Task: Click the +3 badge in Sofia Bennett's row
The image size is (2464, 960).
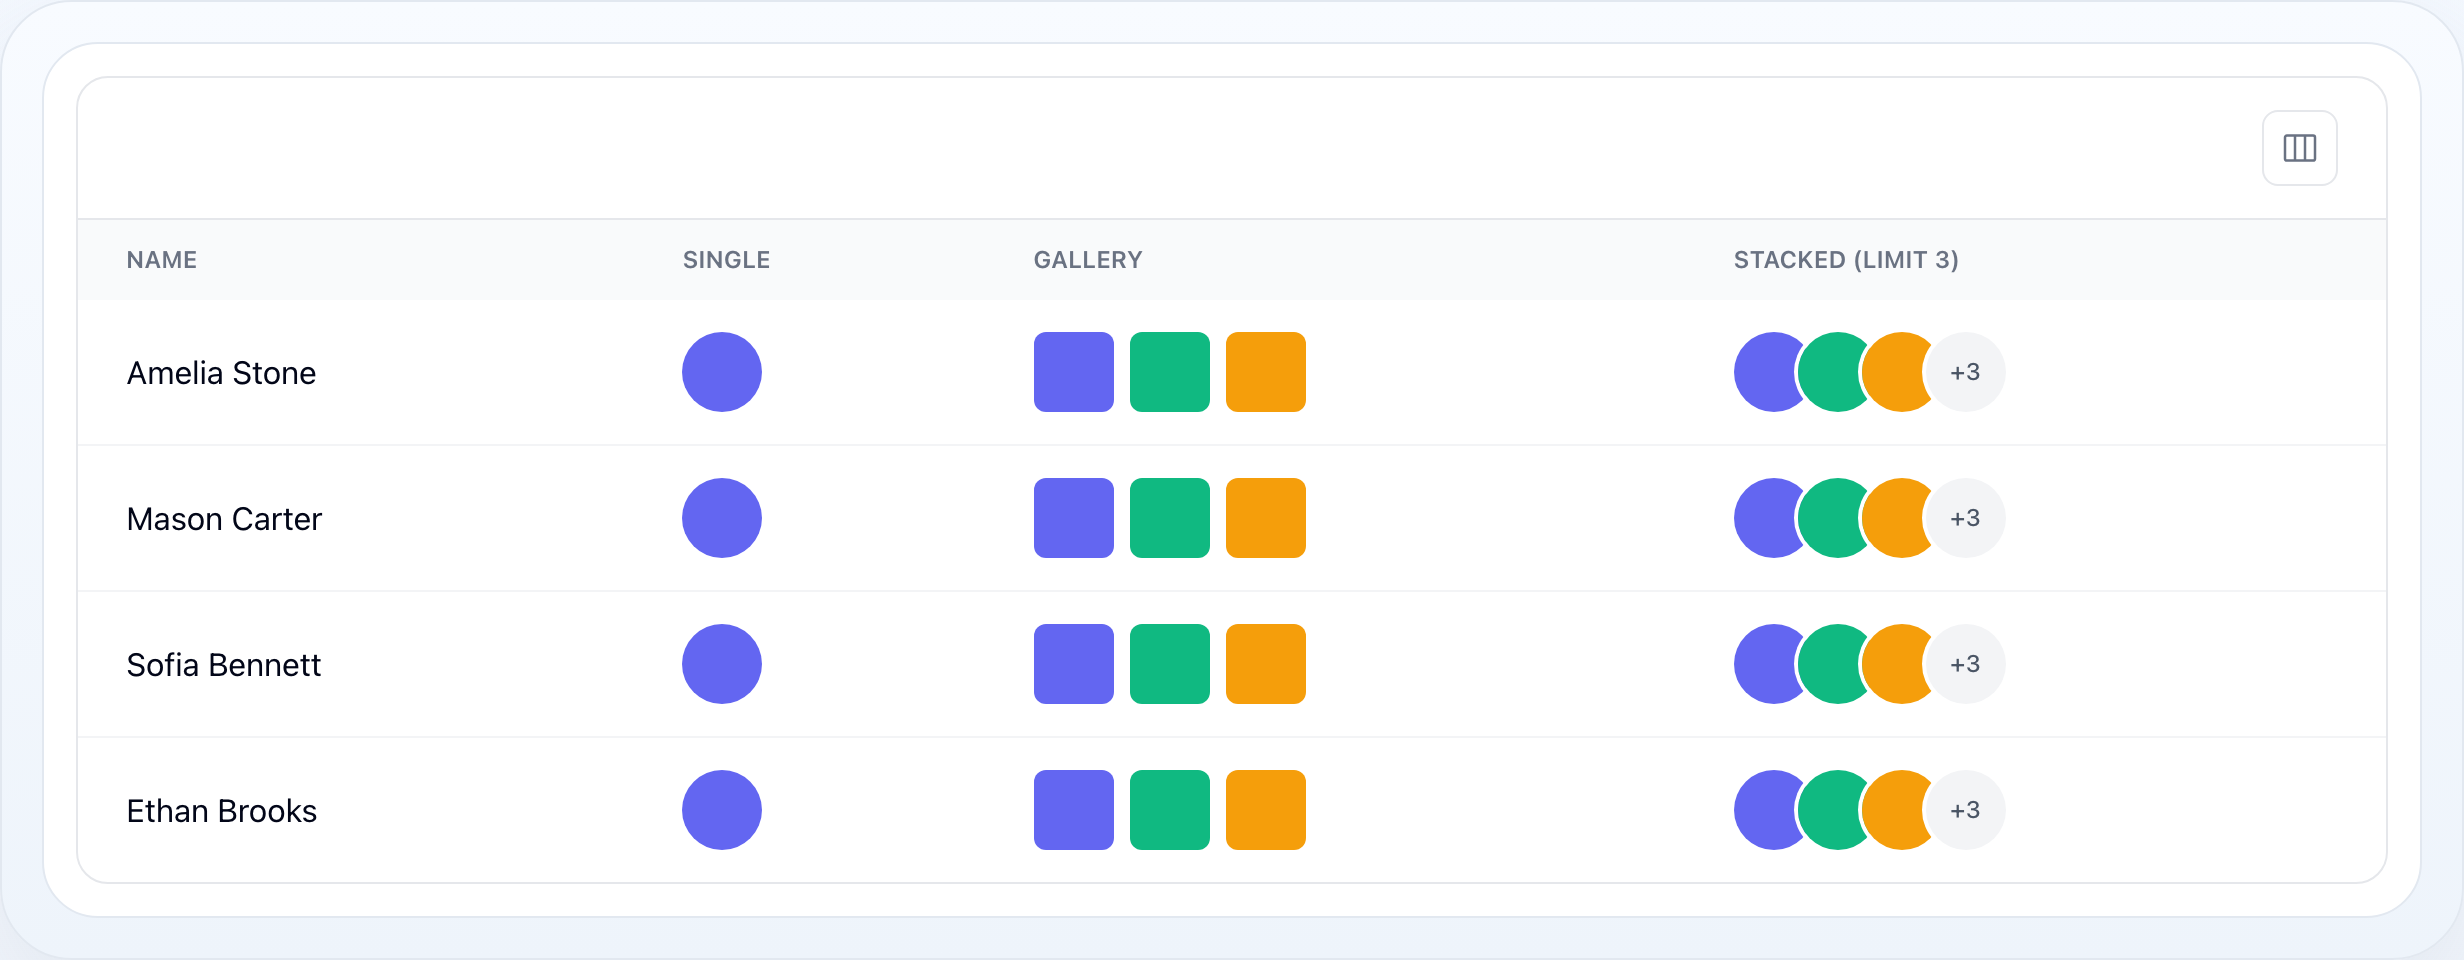Action: coord(1966,664)
